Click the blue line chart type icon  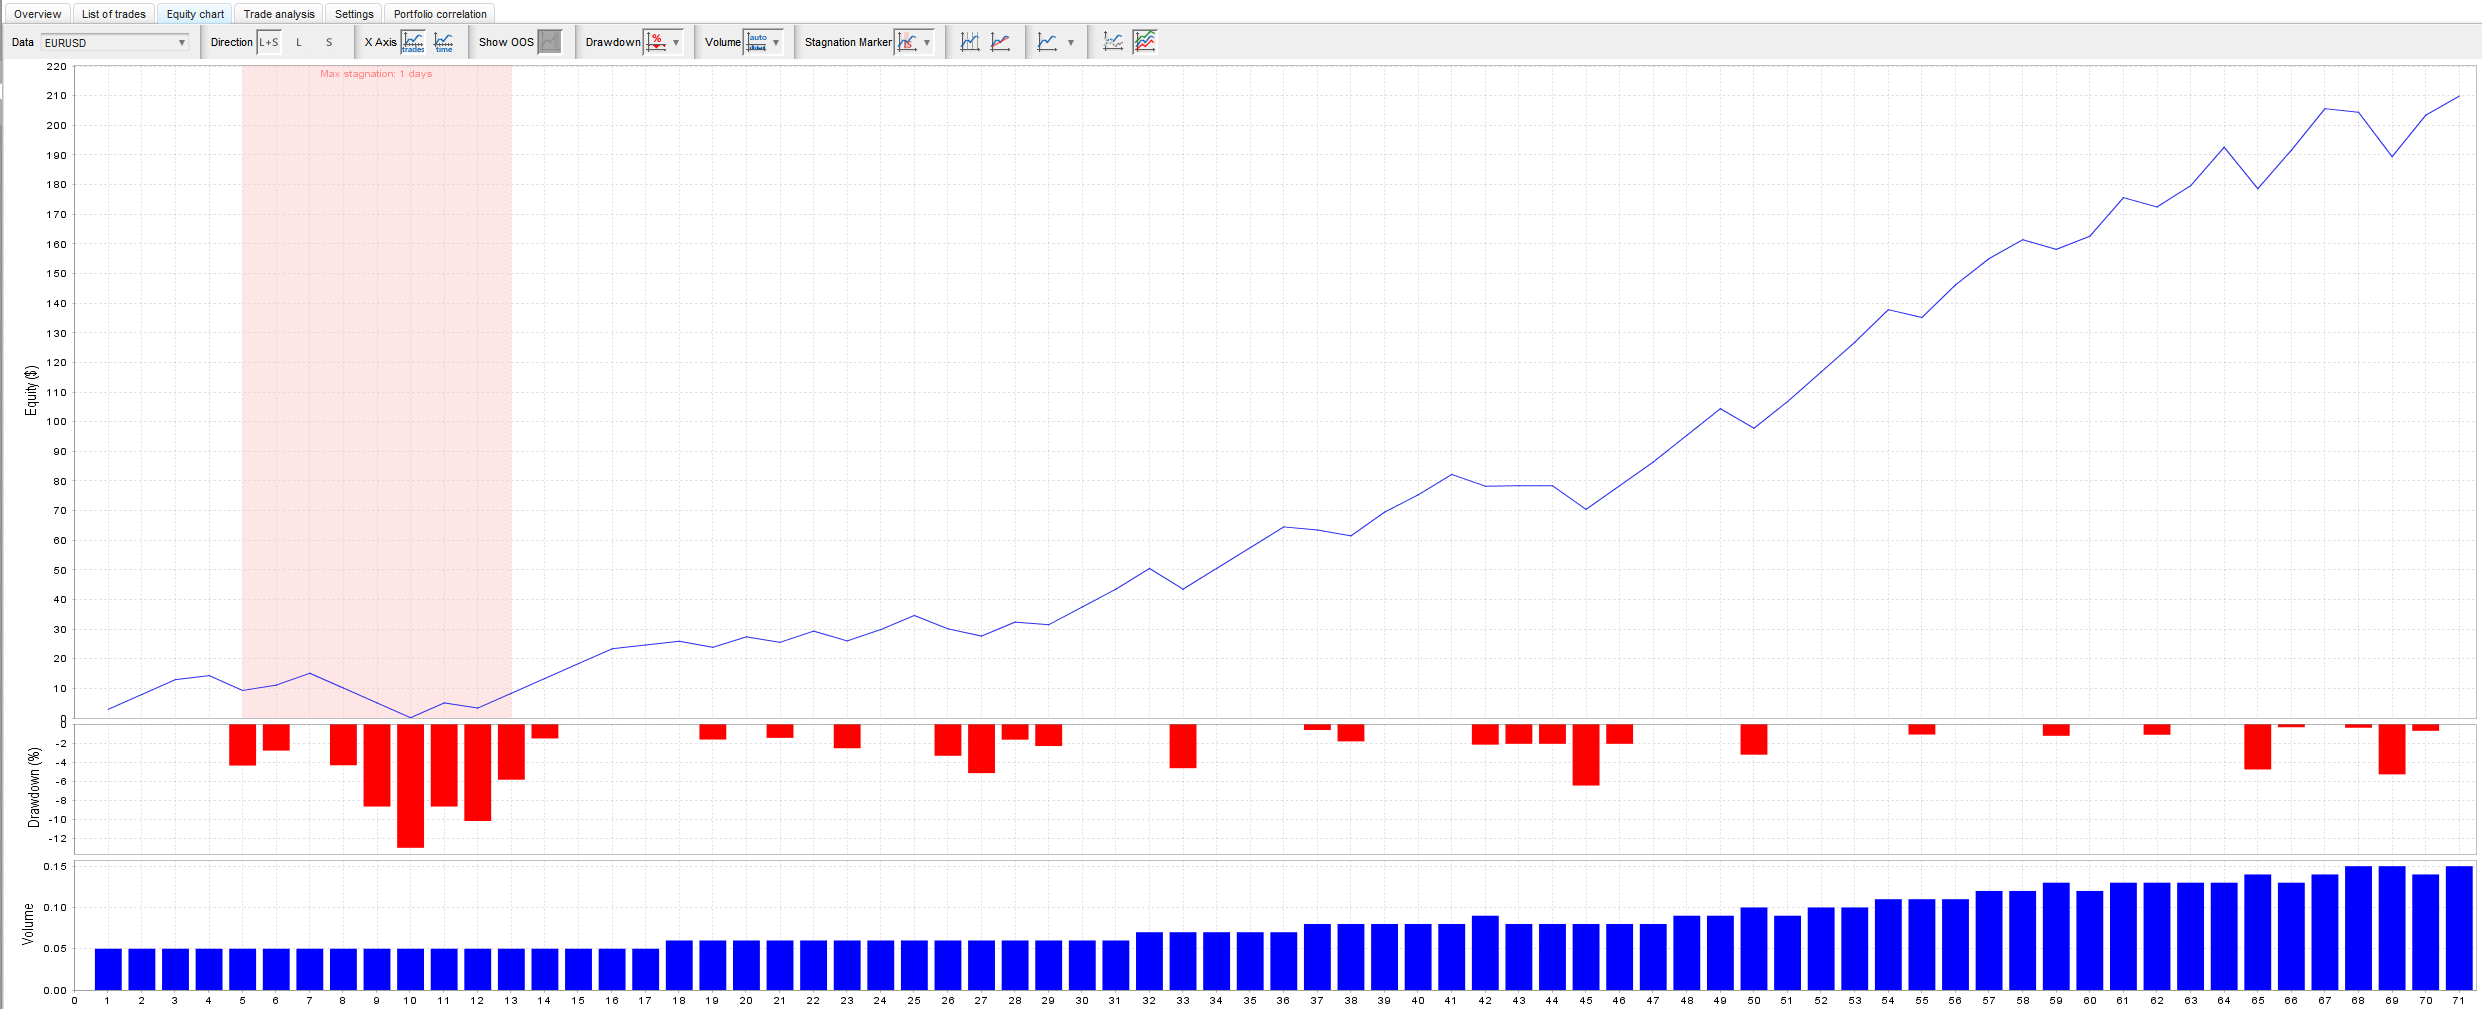tap(1047, 42)
